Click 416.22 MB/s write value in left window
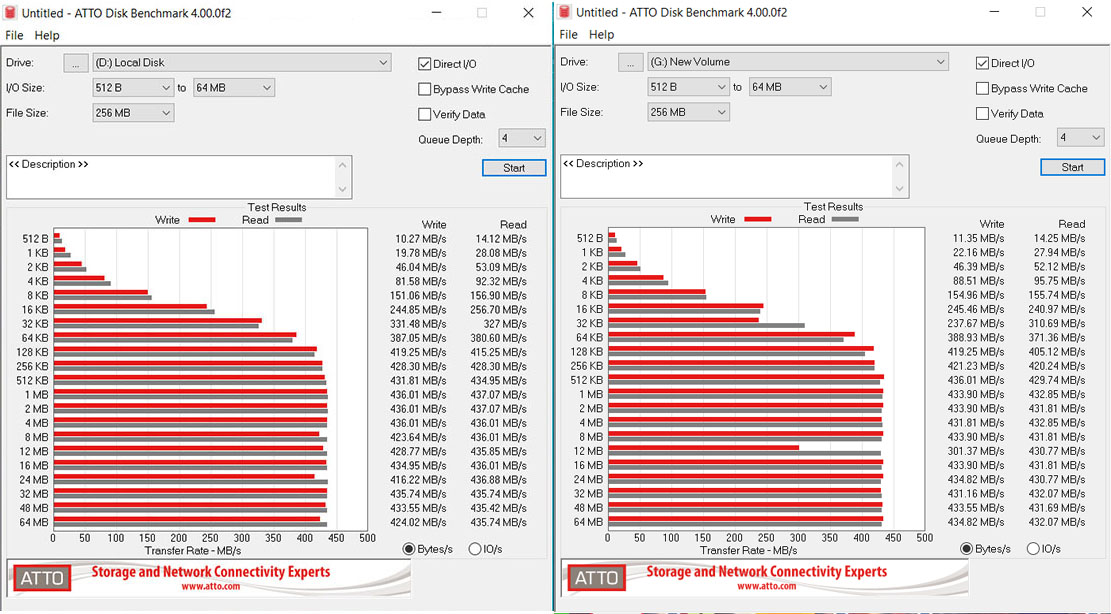This screenshot has width=1111, height=614. 418,480
